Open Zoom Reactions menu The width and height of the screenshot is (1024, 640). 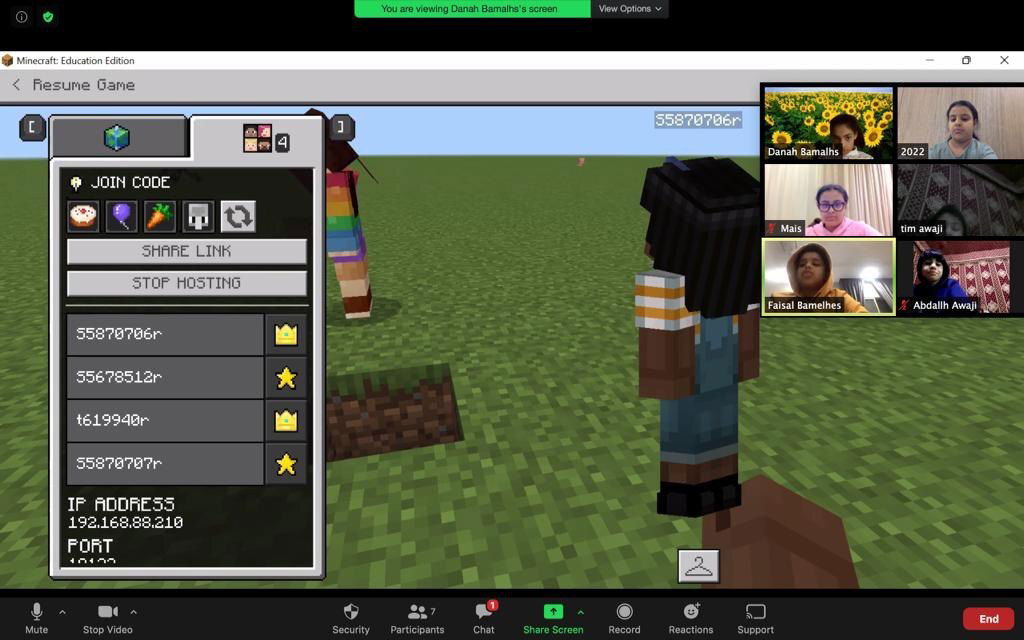click(690, 618)
